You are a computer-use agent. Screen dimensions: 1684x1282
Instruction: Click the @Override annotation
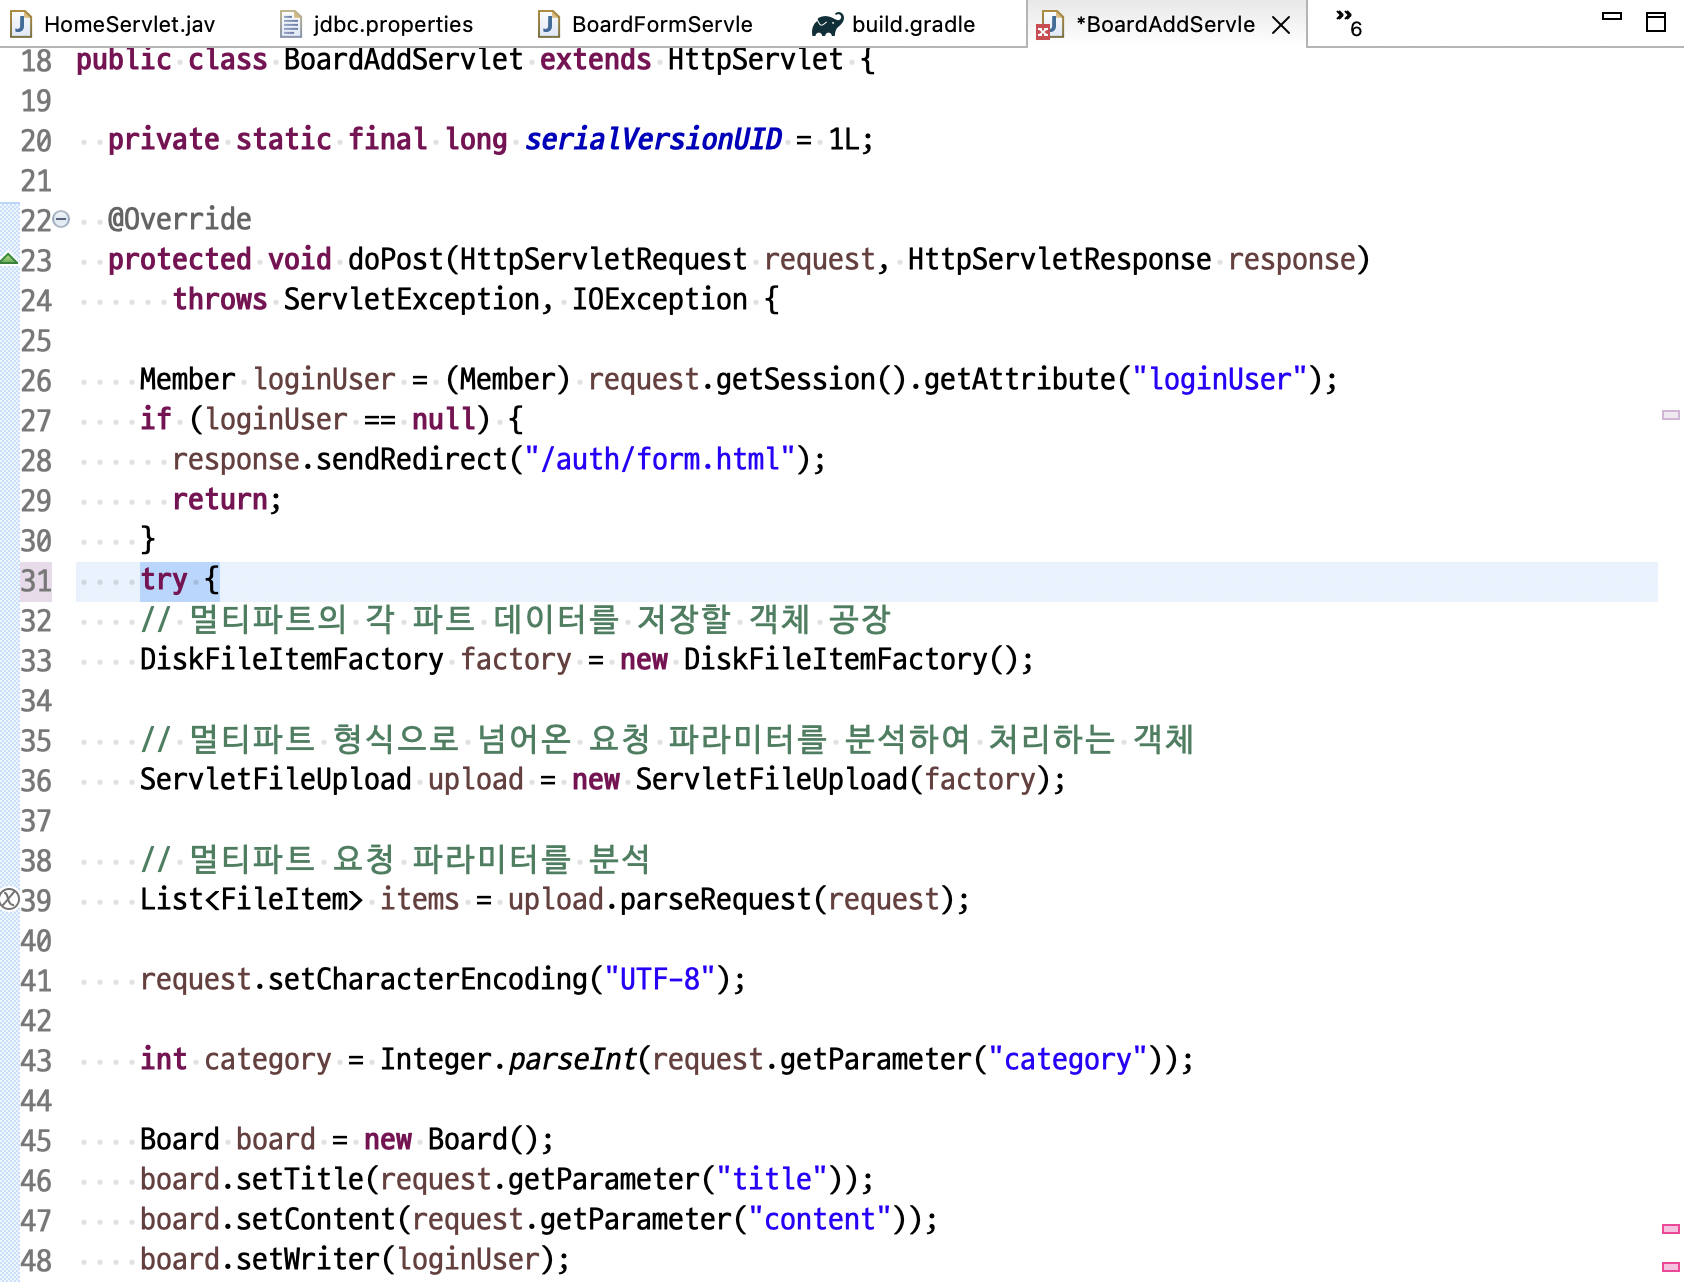coord(180,219)
